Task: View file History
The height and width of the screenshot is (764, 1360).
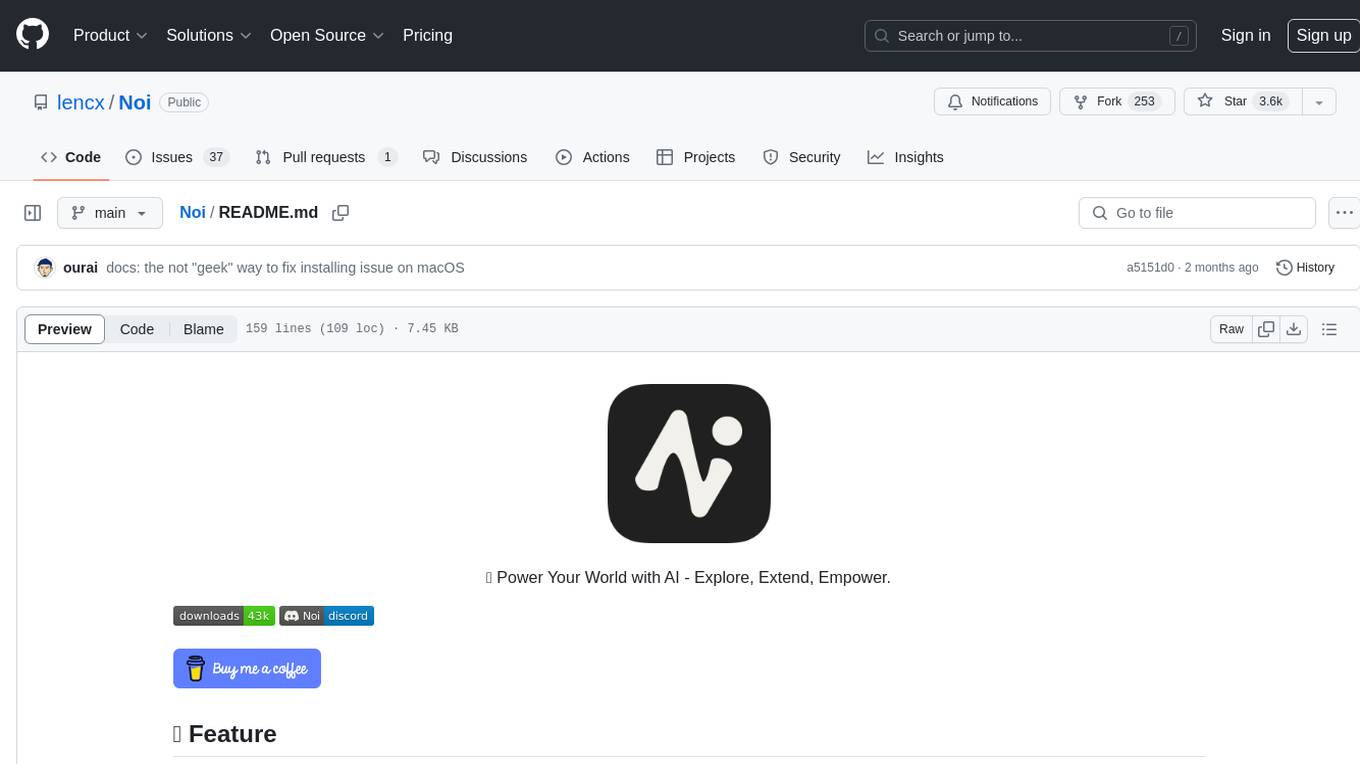Action: (x=1305, y=268)
